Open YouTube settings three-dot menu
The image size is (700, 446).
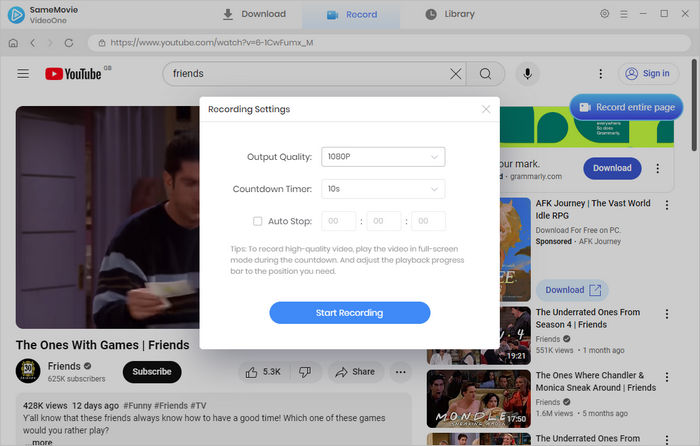[x=600, y=74]
